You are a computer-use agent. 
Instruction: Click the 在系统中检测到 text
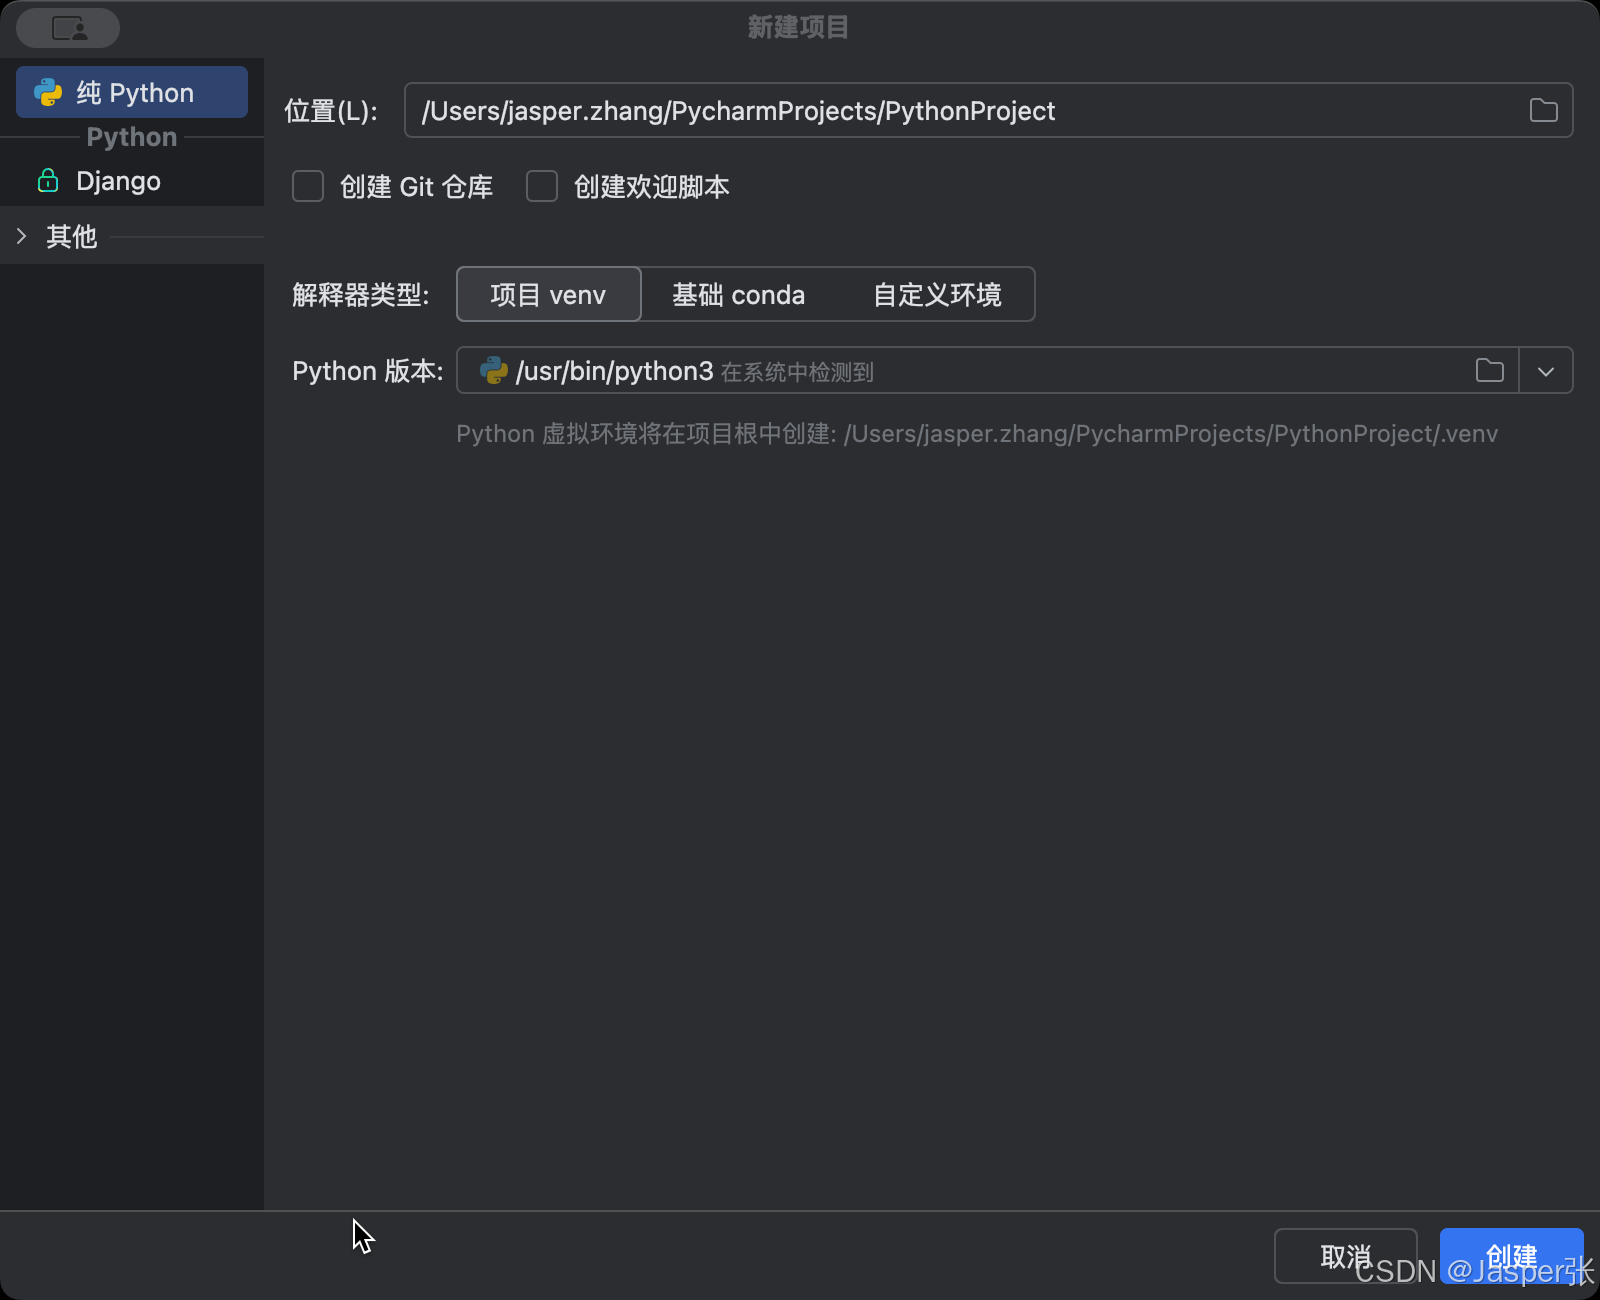point(797,372)
